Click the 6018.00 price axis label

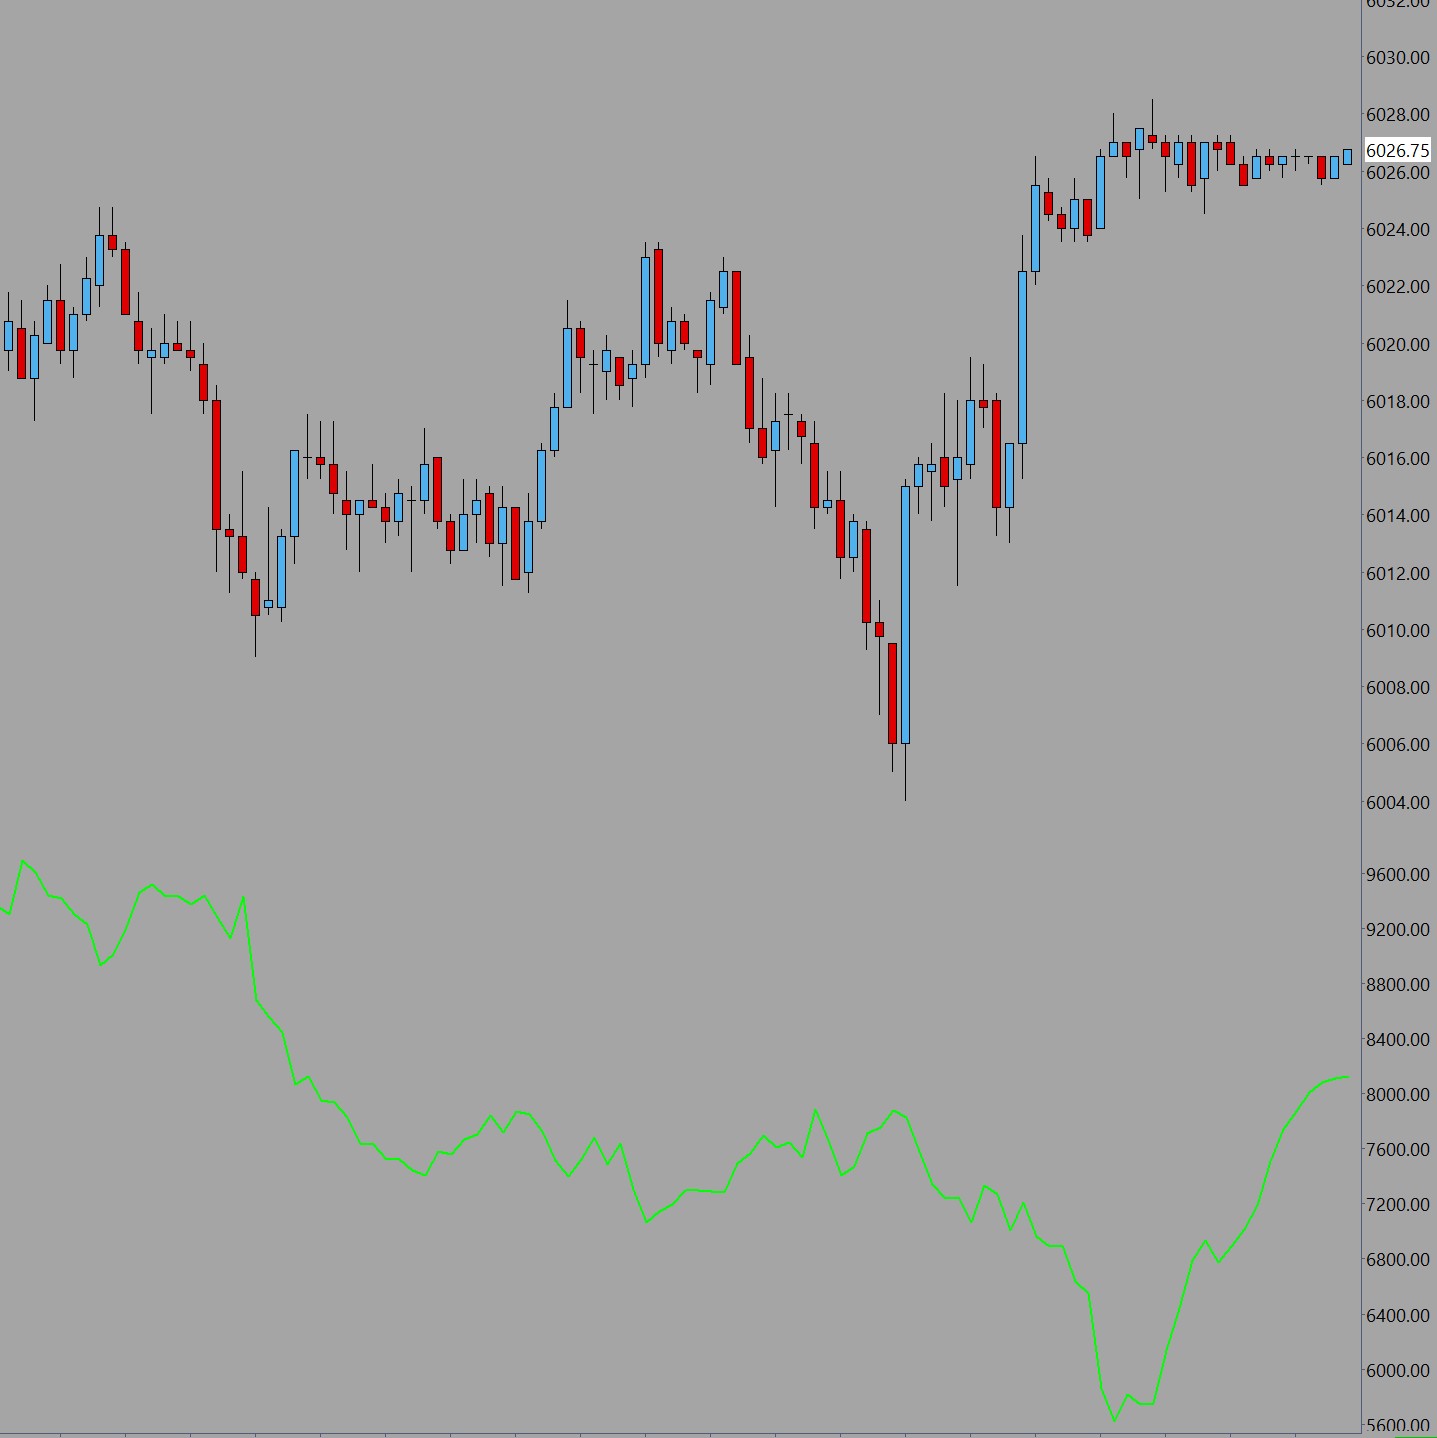click(1398, 402)
